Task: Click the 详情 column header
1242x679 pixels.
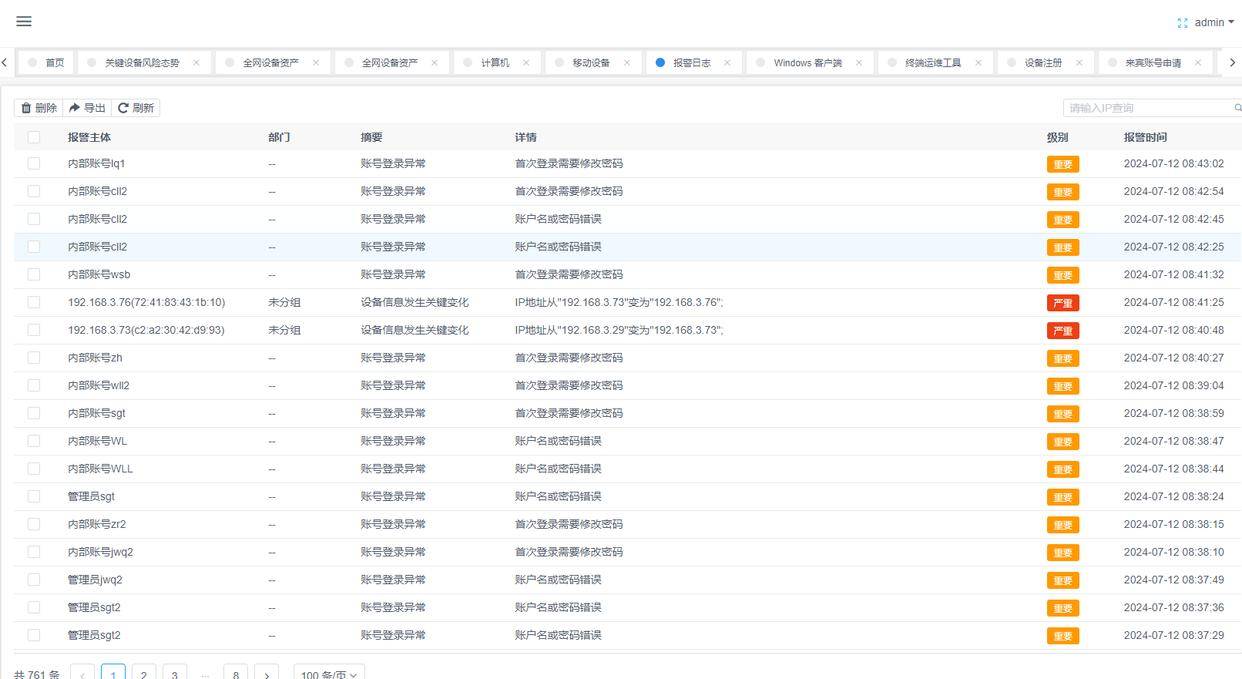Action: click(x=525, y=137)
